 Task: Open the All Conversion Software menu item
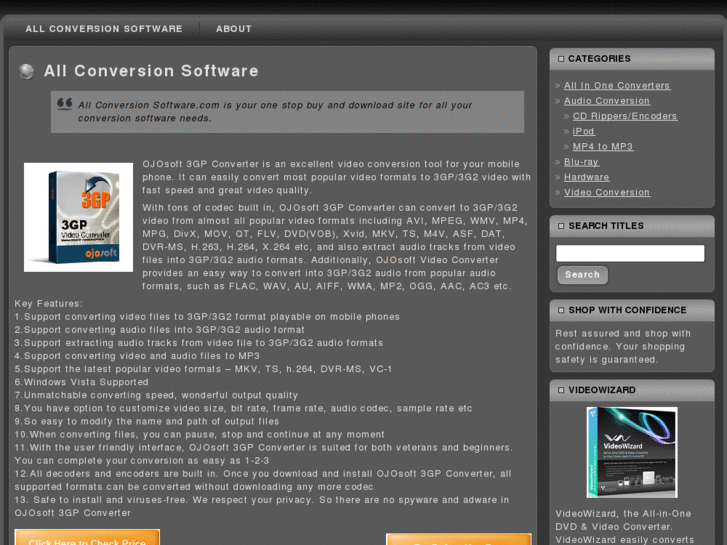click(104, 29)
